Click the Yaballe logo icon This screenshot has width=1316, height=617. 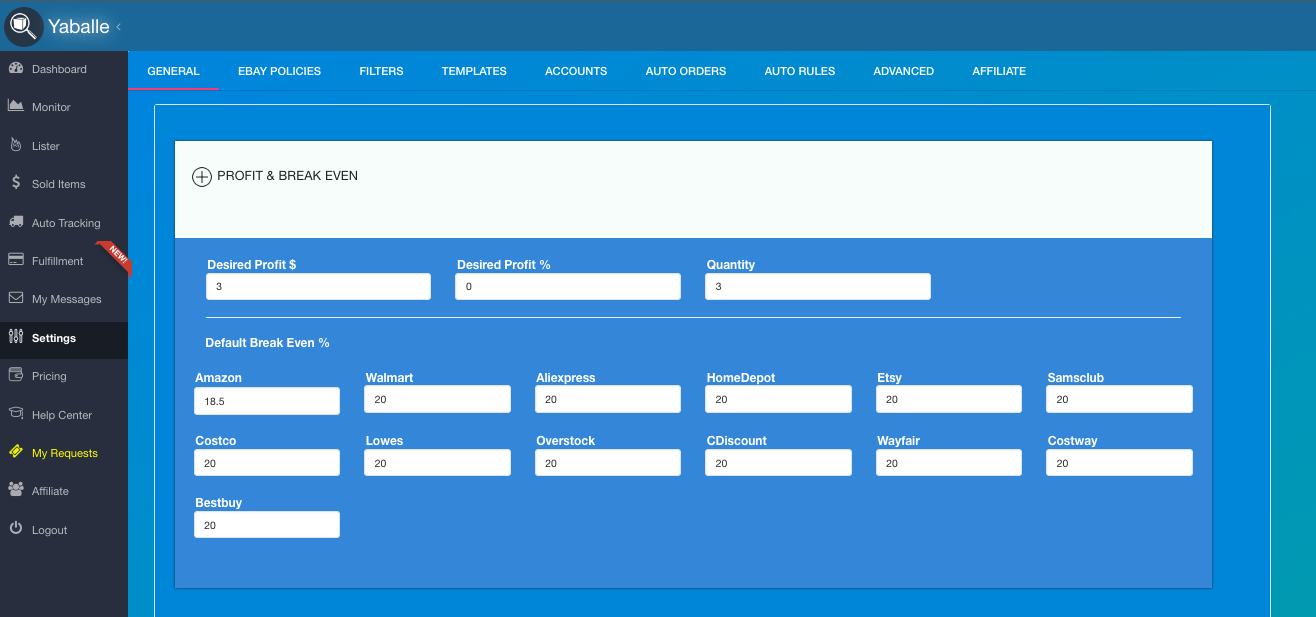tap(23, 26)
